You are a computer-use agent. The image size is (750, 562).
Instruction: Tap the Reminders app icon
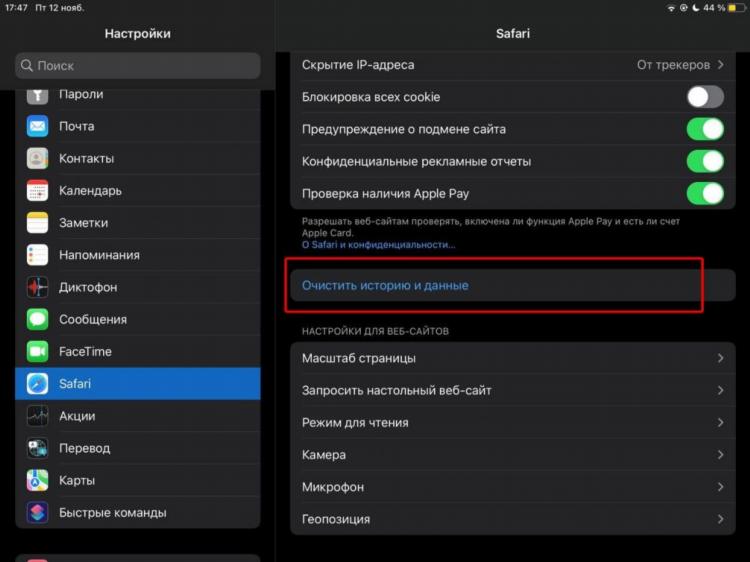pos(37,255)
